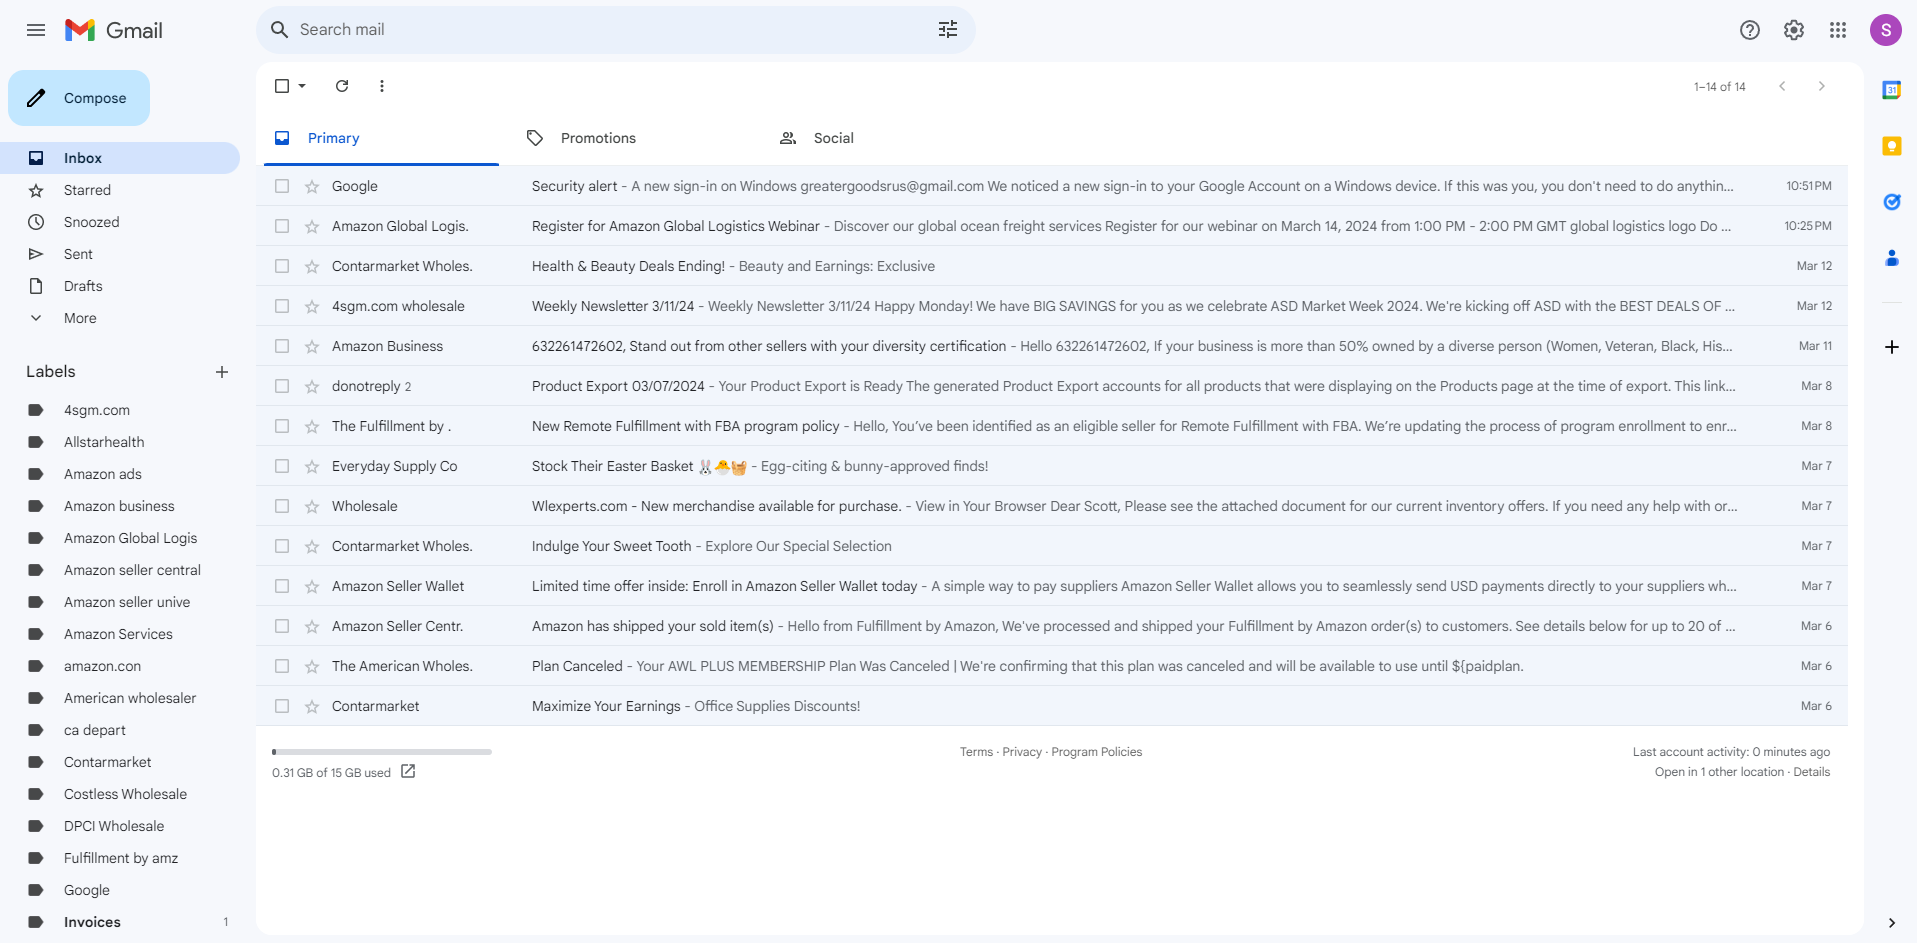The image size is (1917, 943).
Task: Open the Drafts folder
Action: click(120, 286)
